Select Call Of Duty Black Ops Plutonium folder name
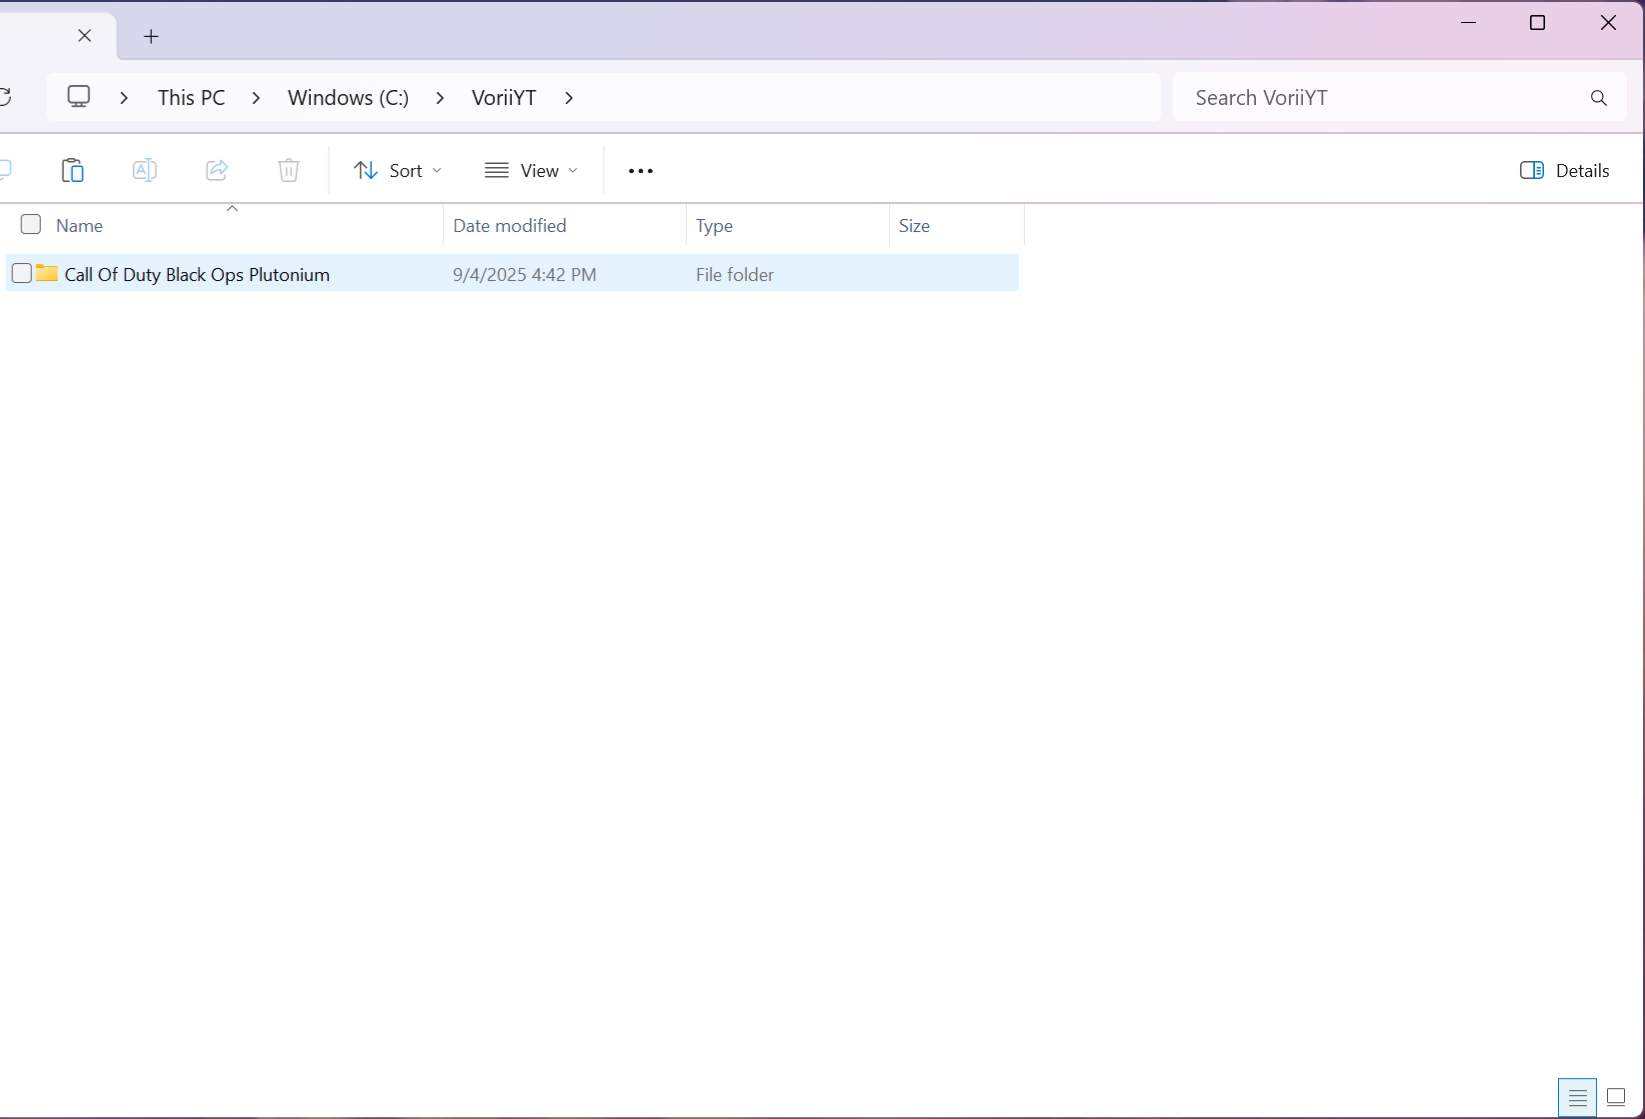Viewport: 1645px width, 1119px height. click(197, 275)
